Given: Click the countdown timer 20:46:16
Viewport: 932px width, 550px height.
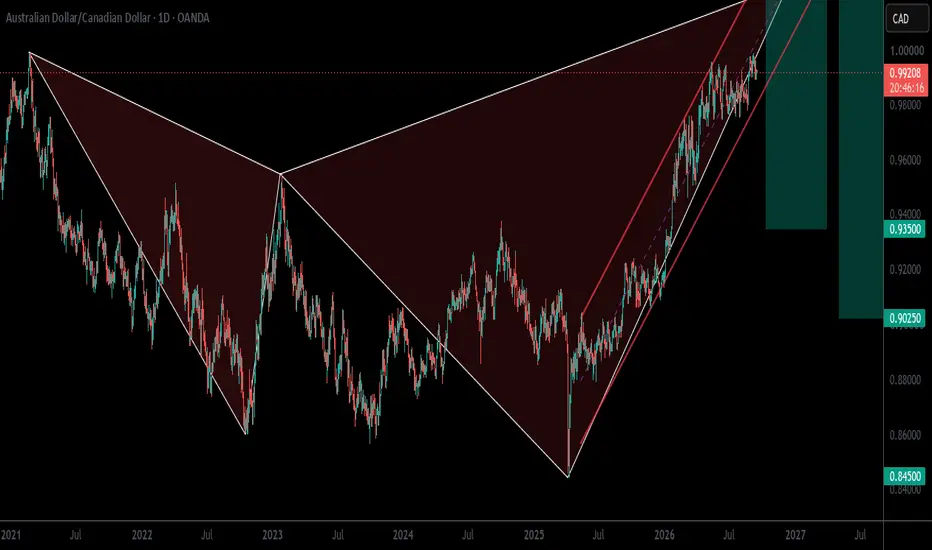Looking at the screenshot, I should 906,89.
